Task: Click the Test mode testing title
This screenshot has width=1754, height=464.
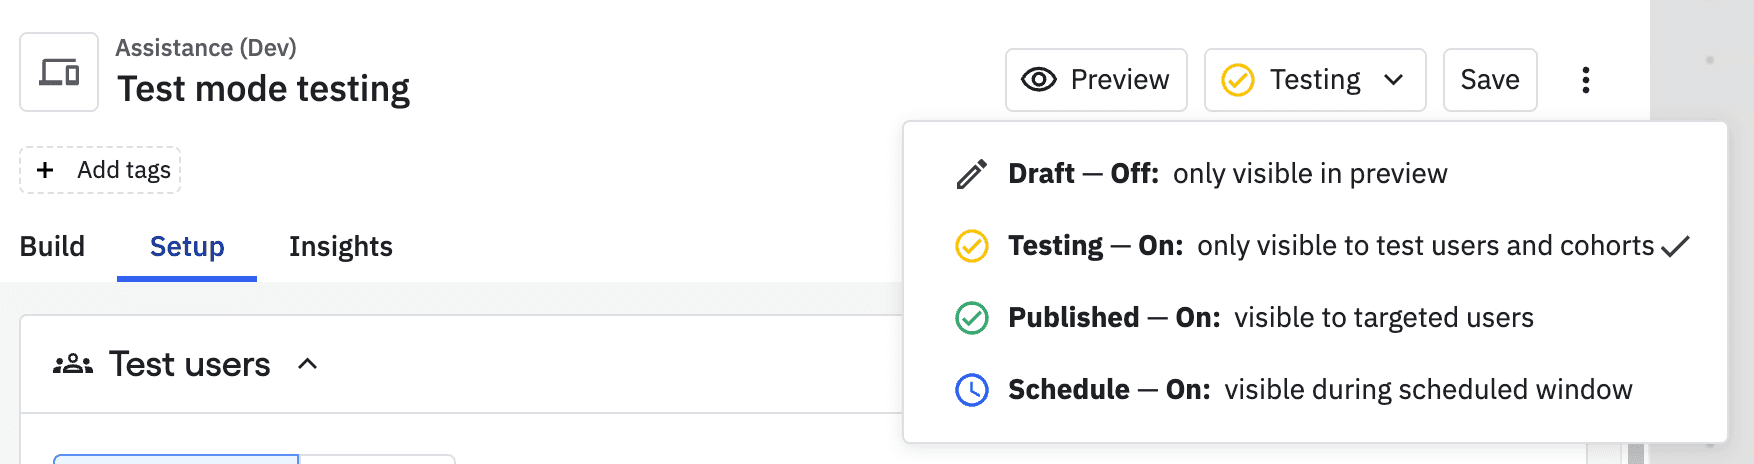Action: [264, 89]
